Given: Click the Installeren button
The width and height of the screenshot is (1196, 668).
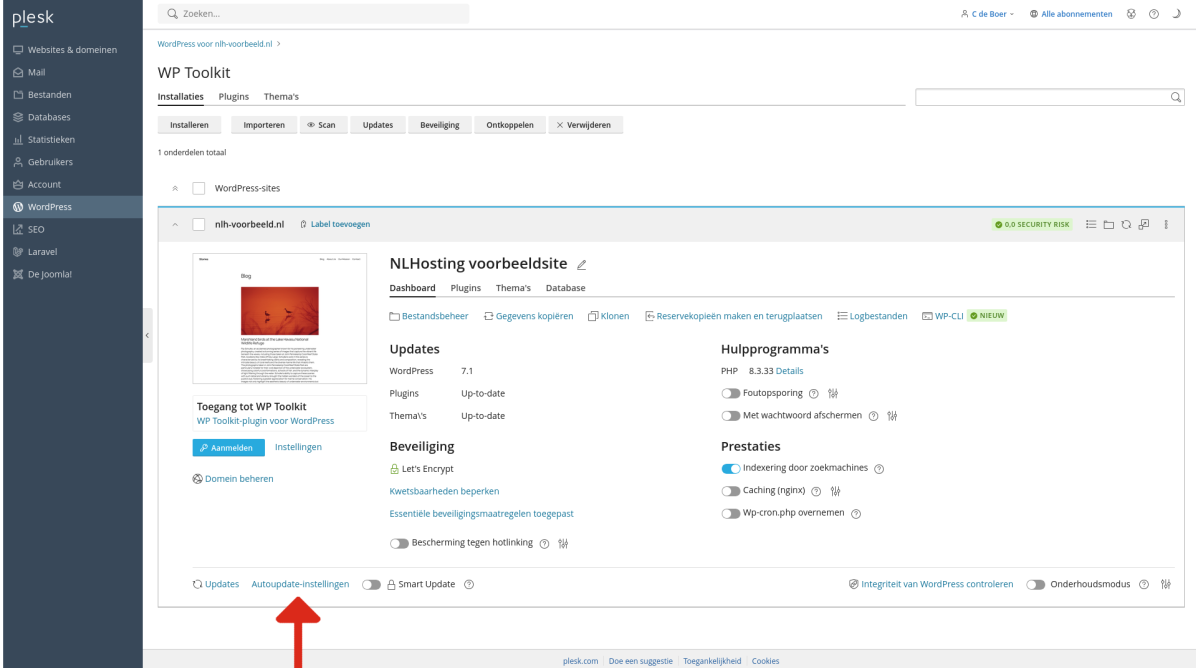Looking at the screenshot, I should click(189, 125).
